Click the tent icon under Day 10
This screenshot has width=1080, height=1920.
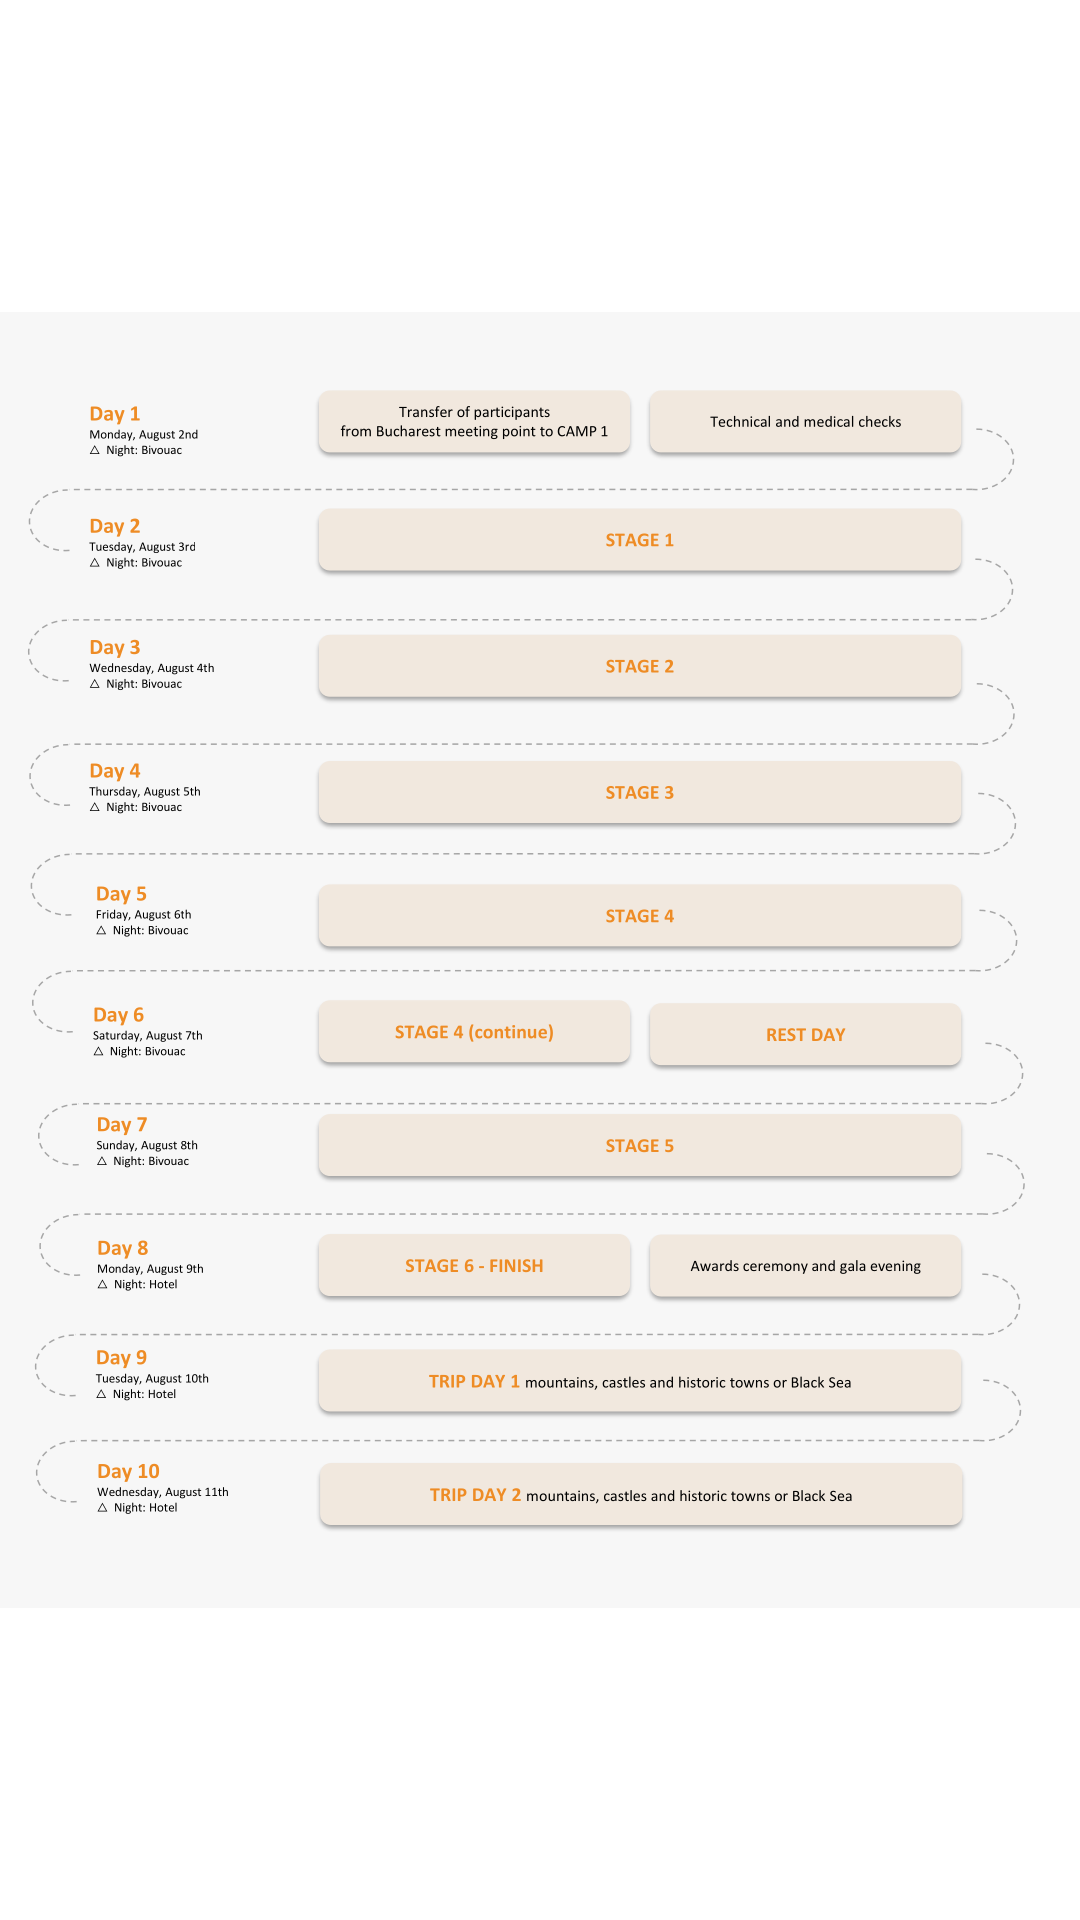coord(102,1507)
